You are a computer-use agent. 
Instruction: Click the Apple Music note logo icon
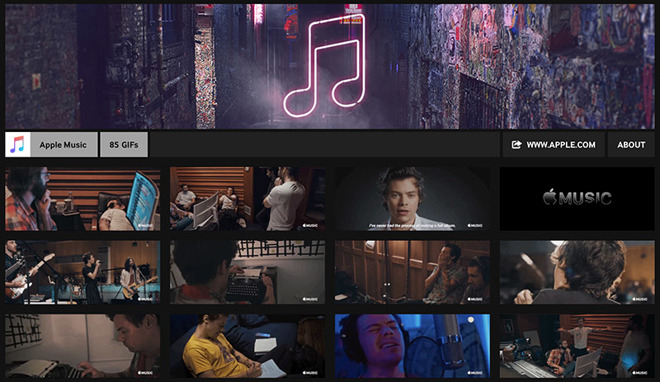point(18,144)
